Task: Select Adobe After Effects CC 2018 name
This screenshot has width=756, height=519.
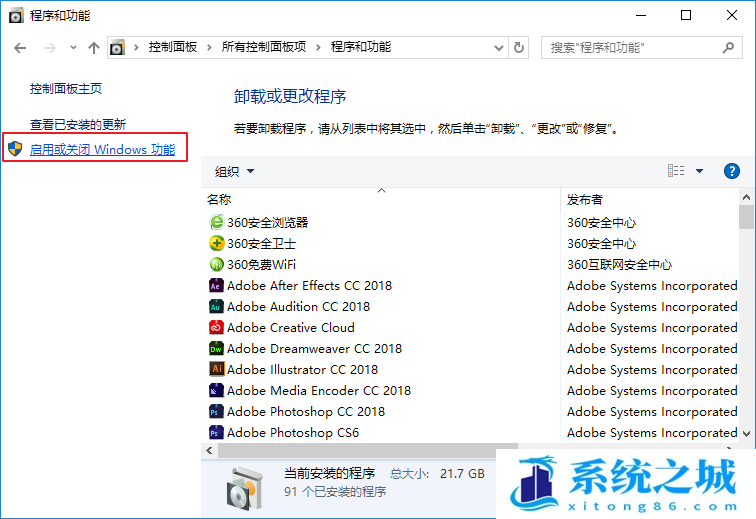Action: pyautogui.click(x=310, y=286)
